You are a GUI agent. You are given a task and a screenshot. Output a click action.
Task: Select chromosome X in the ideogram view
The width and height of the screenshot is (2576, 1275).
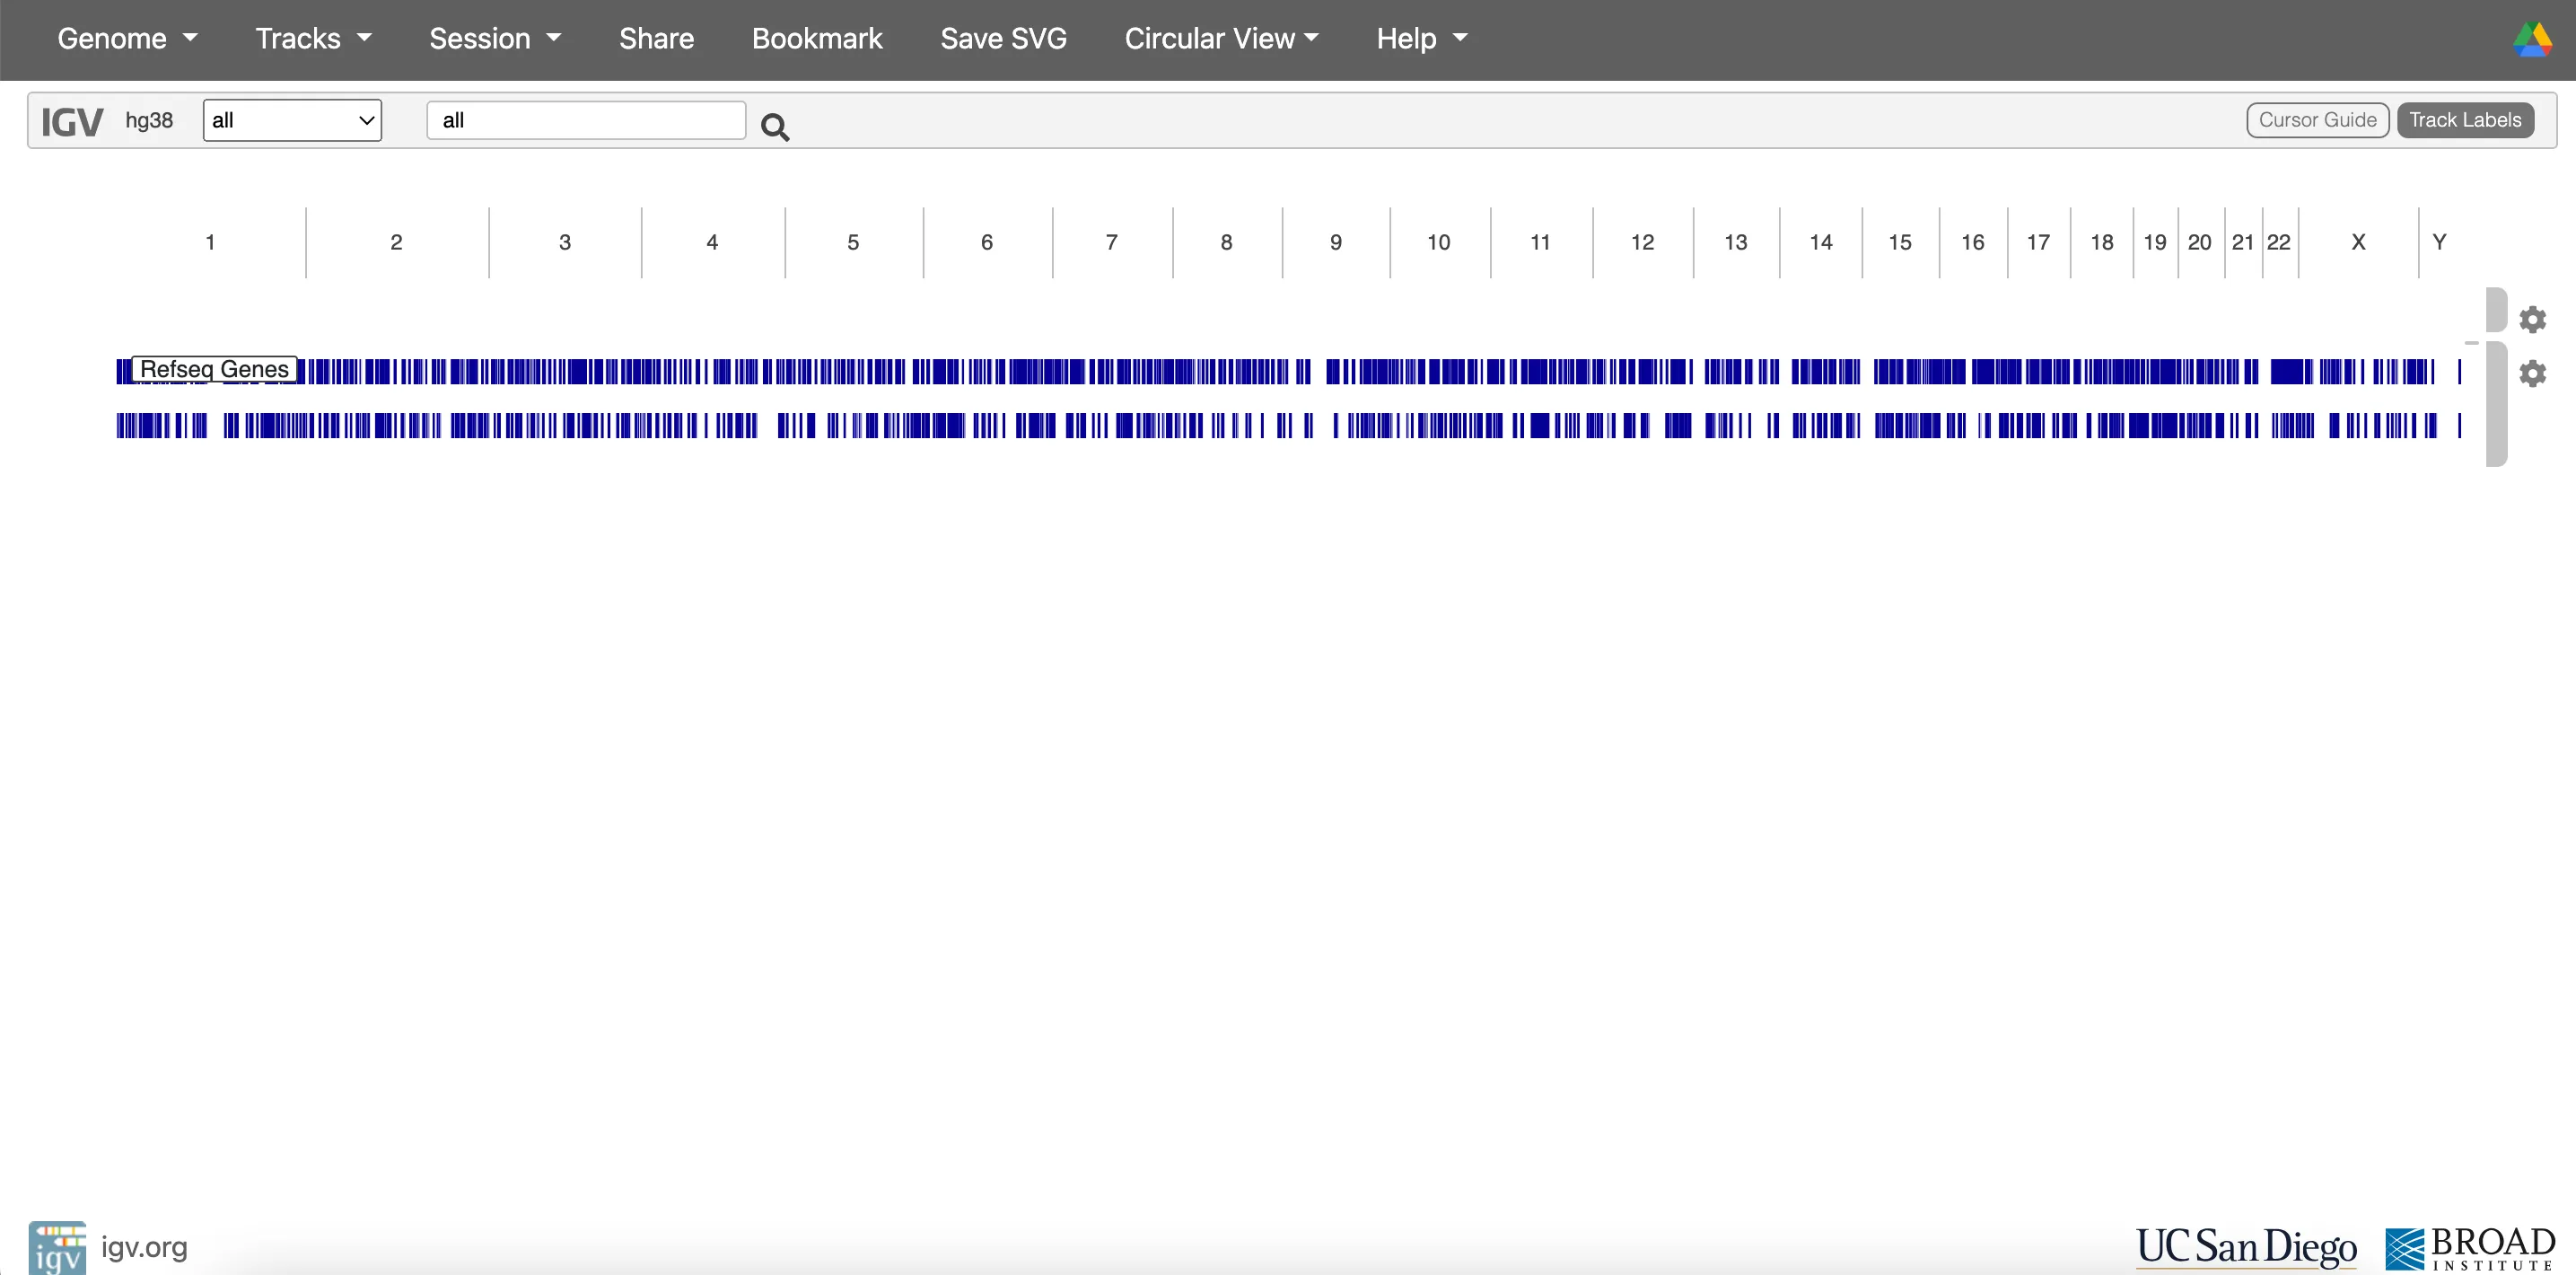2356,242
